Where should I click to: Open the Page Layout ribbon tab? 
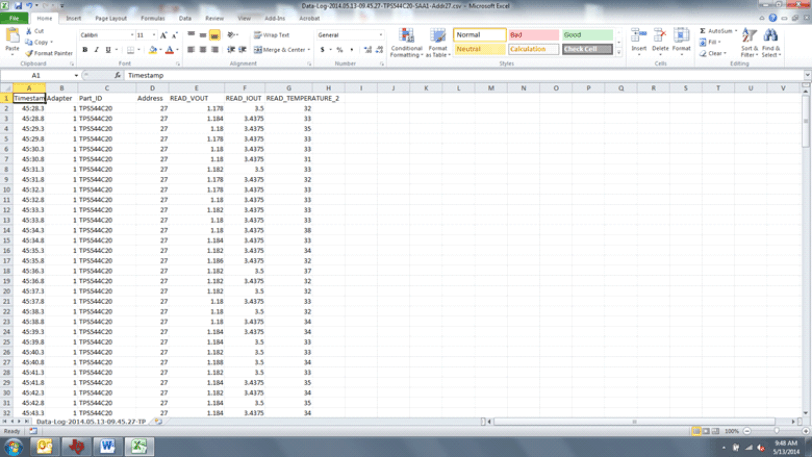111,18
